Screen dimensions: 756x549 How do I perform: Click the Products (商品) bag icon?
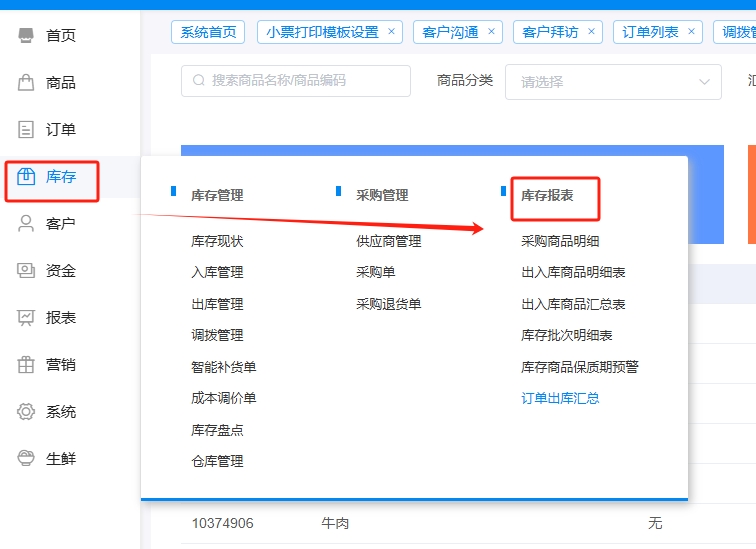point(27,83)
